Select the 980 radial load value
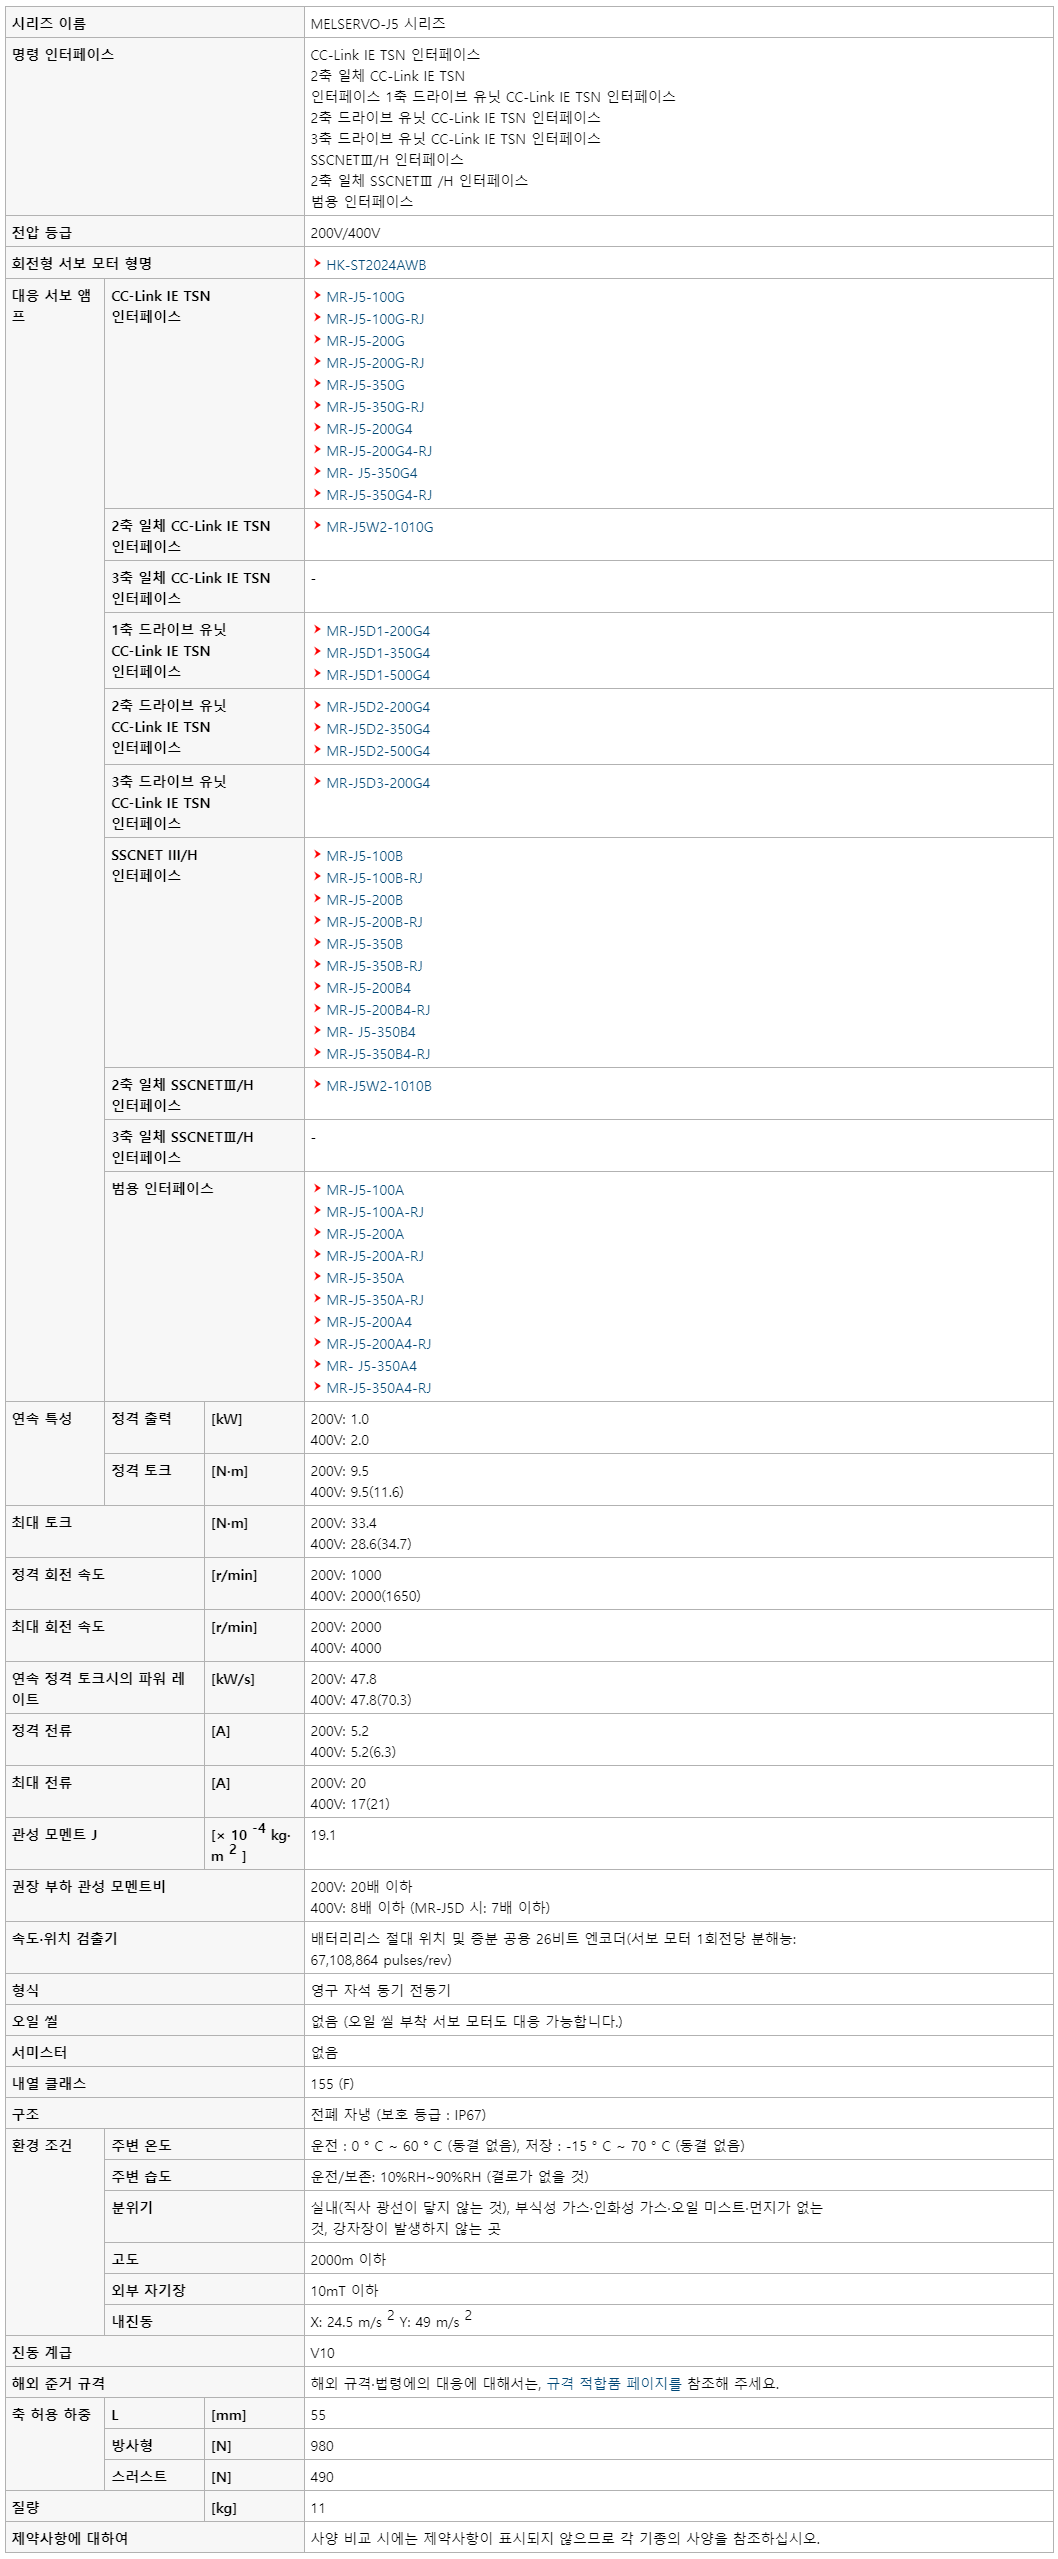 pyautogui.click(x=322, y=2446)
